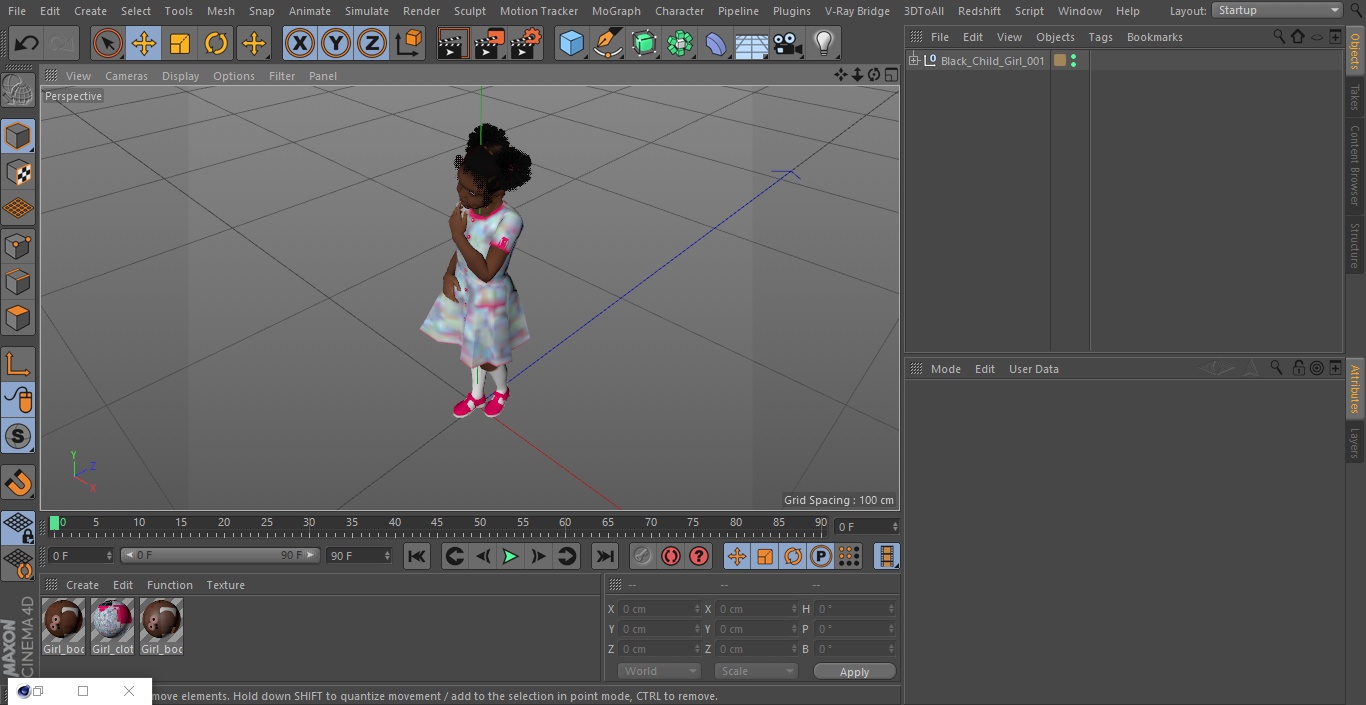Toggle Z axis lock
This screenshot has height=705, width=1366.
pyautogui.click(x=372, y=43)
